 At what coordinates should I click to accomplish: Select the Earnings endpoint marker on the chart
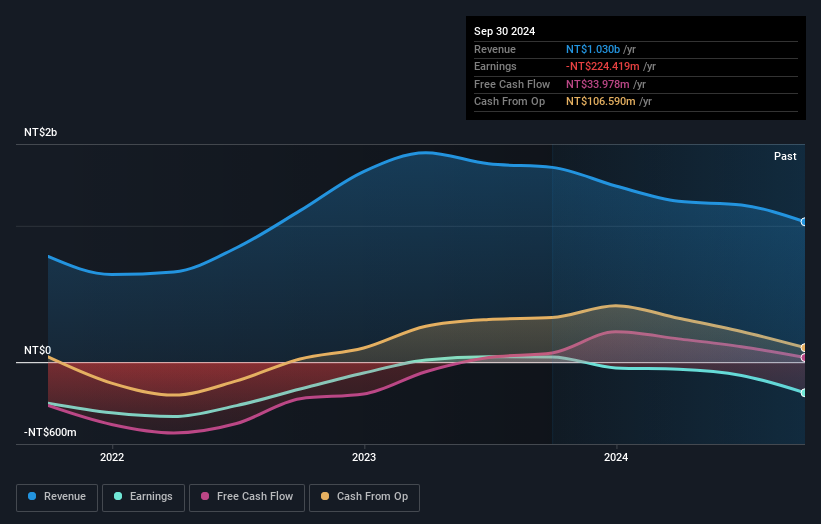804,393
